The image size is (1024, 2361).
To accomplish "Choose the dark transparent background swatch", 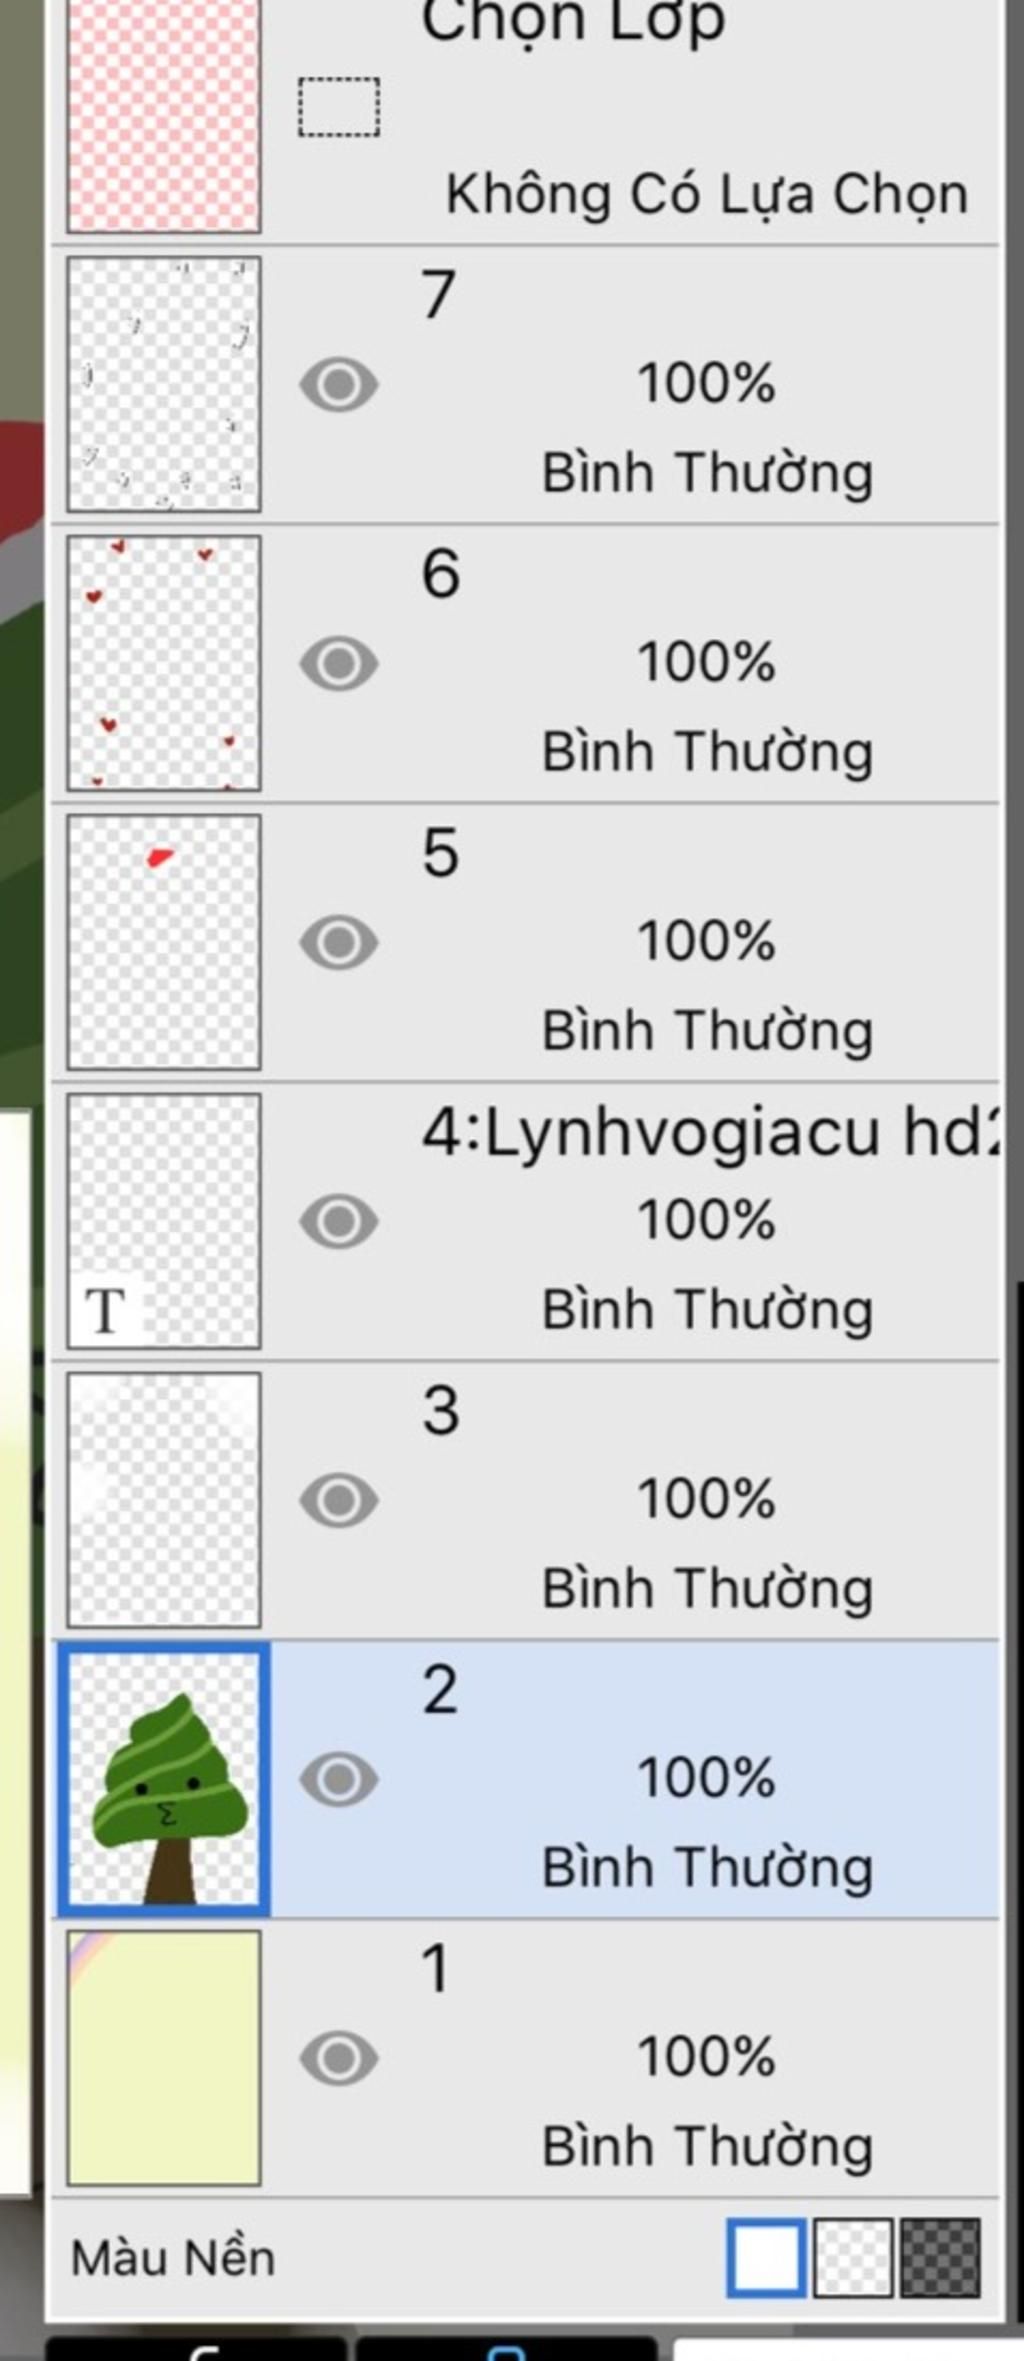I will [940, 2258].
